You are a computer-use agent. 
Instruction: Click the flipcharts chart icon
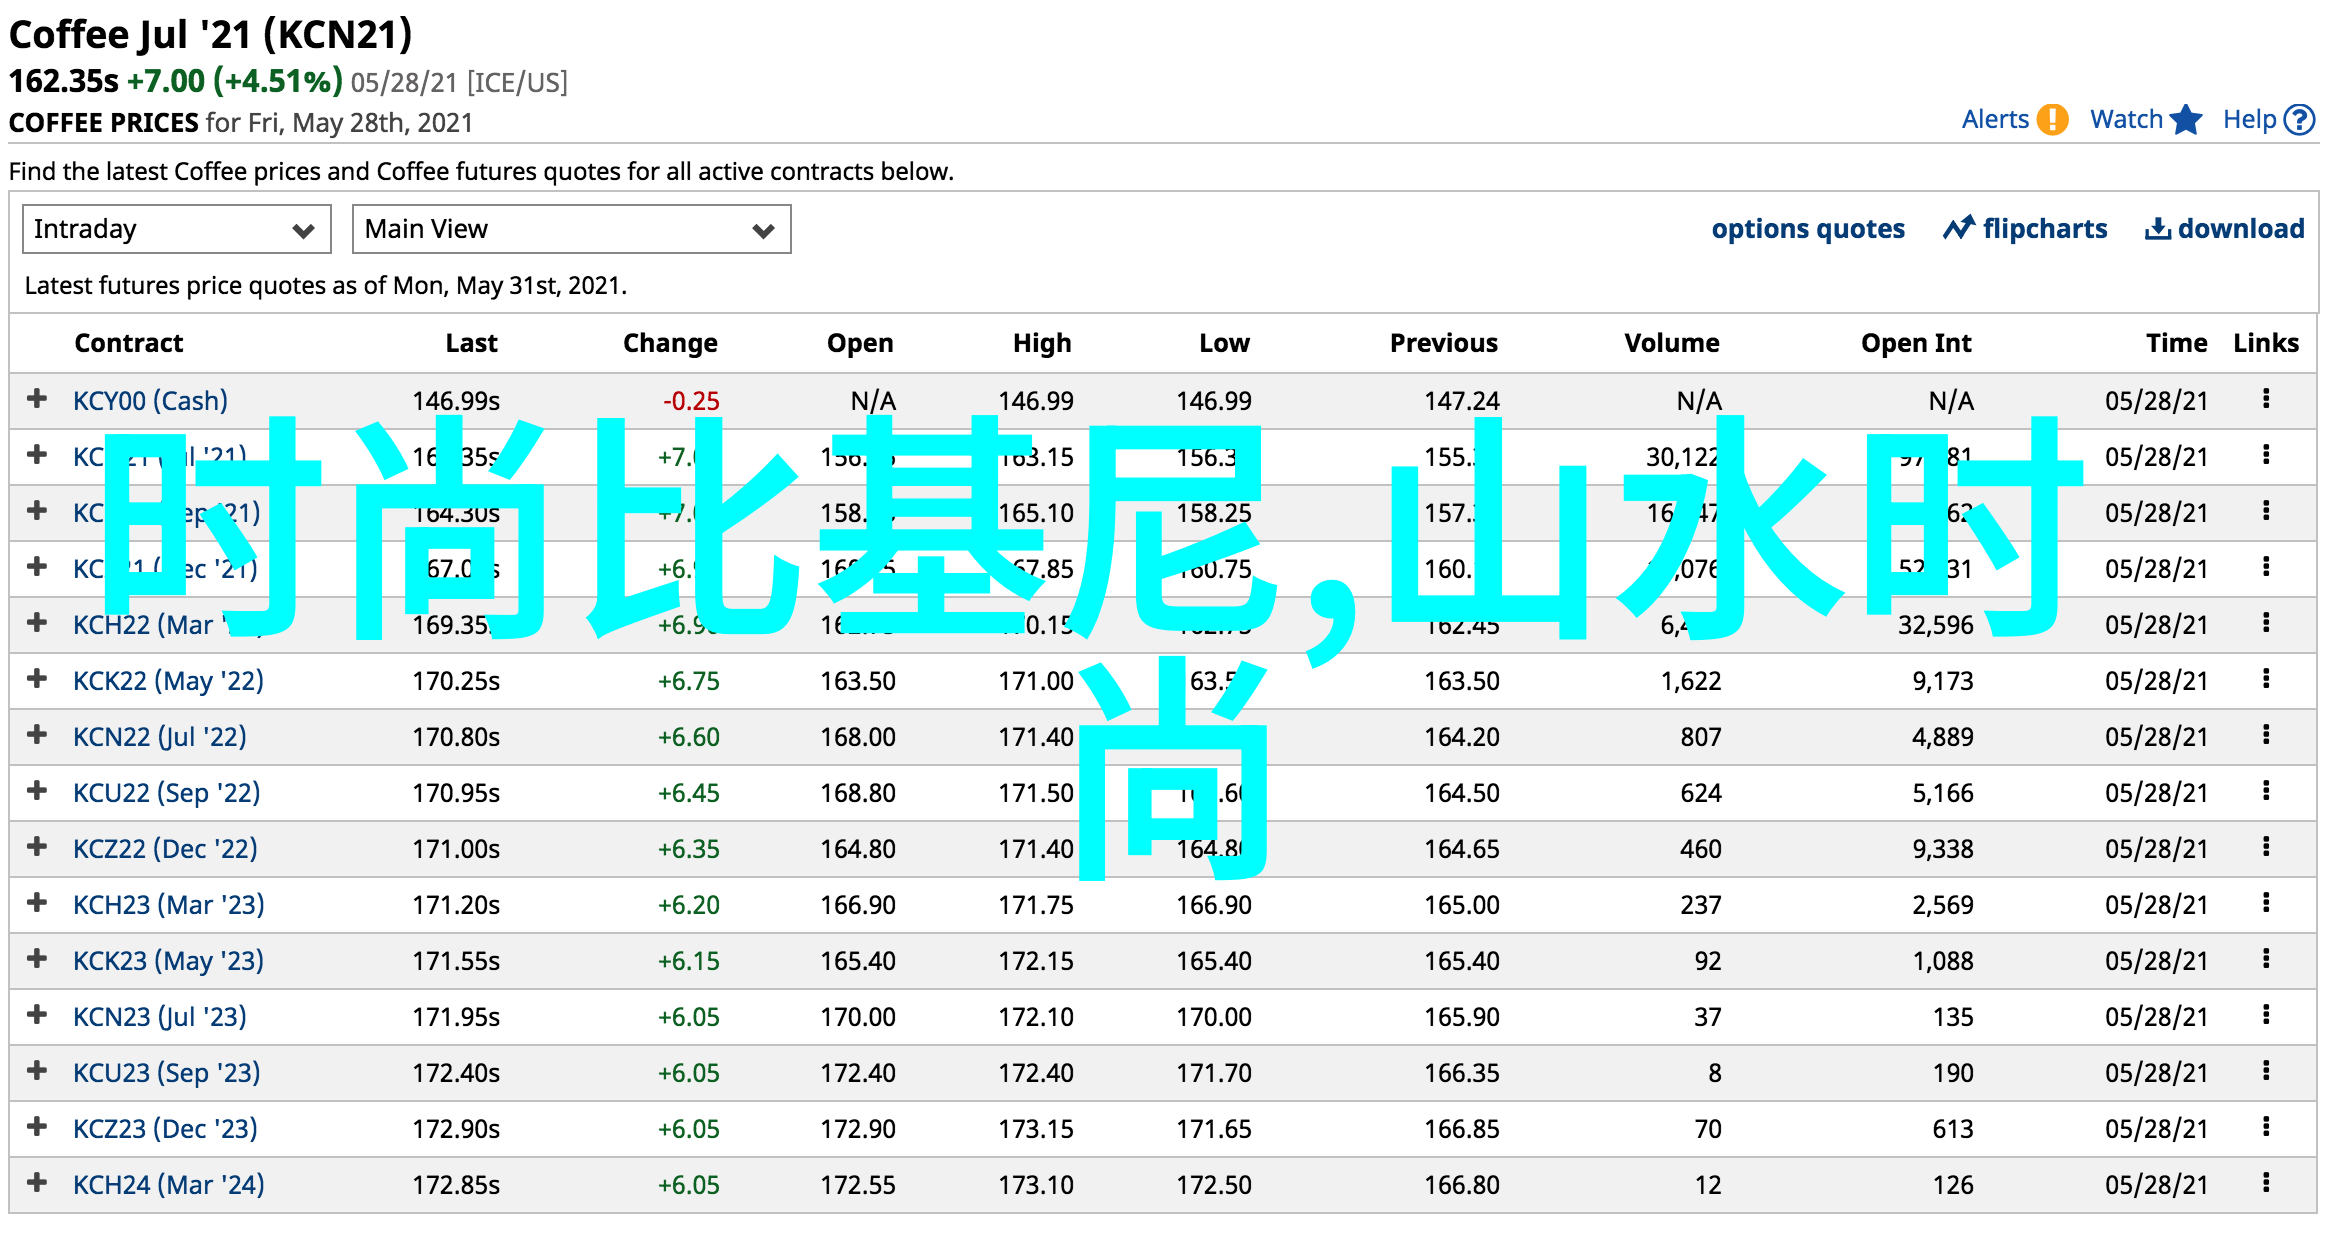pyautogui.click(x=1958, y=229)
